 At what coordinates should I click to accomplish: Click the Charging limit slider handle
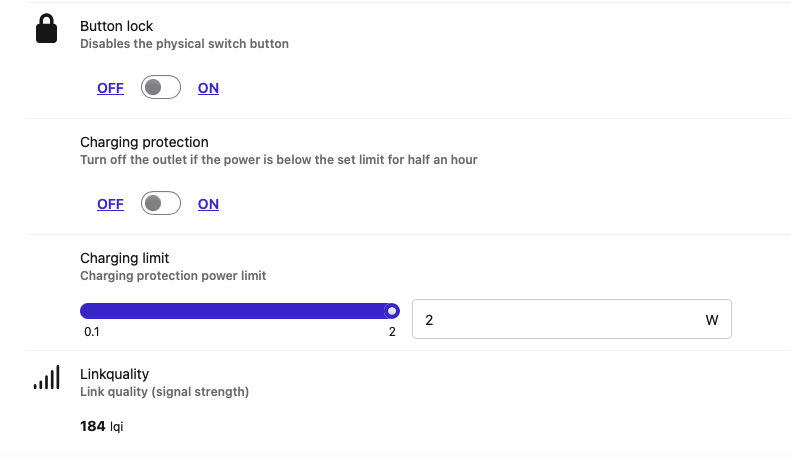[x=392, y=311]
